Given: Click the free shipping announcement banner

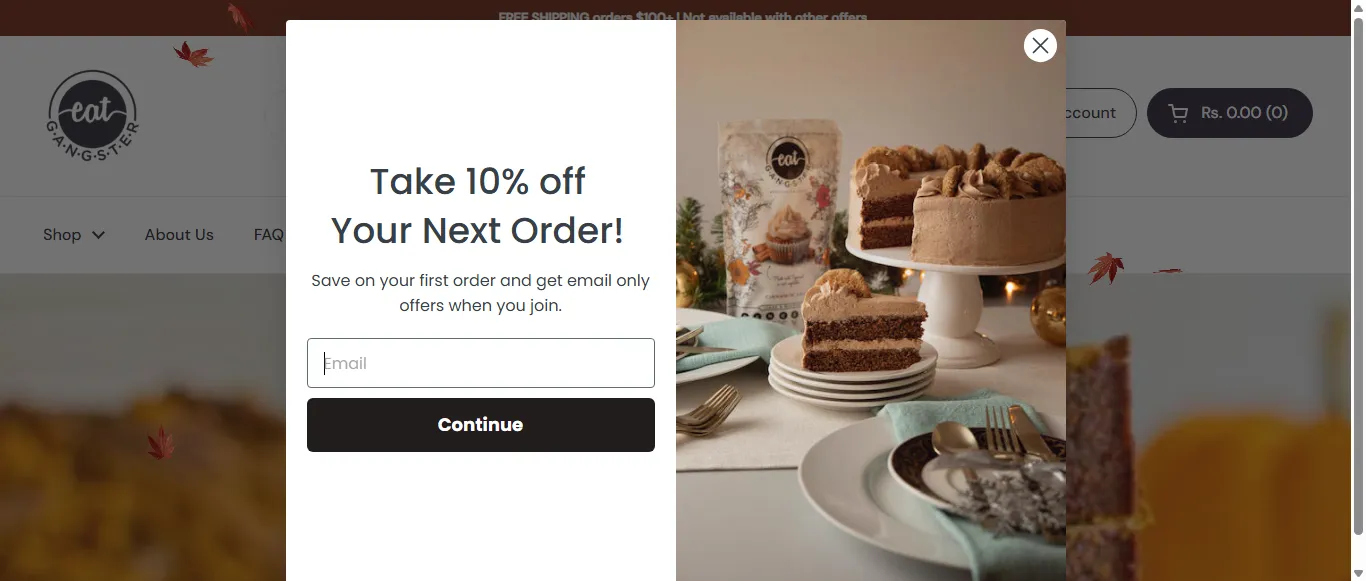Looking at the screenshot, I should click(x=683, y=17).
